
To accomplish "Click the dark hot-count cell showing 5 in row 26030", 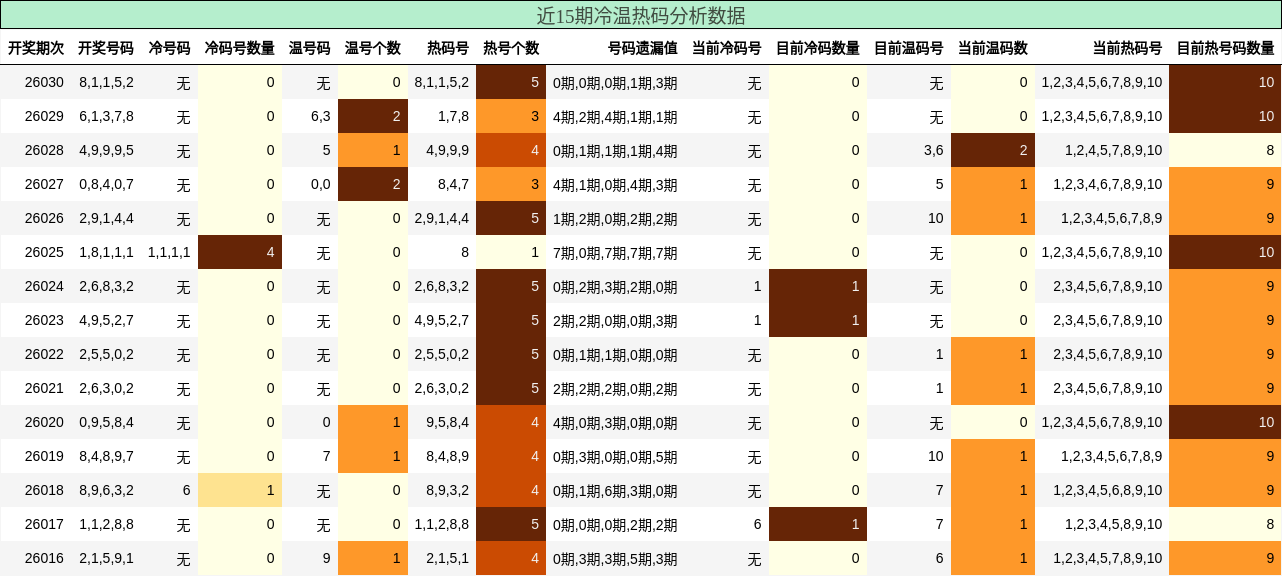I will [x=510, y=82].
